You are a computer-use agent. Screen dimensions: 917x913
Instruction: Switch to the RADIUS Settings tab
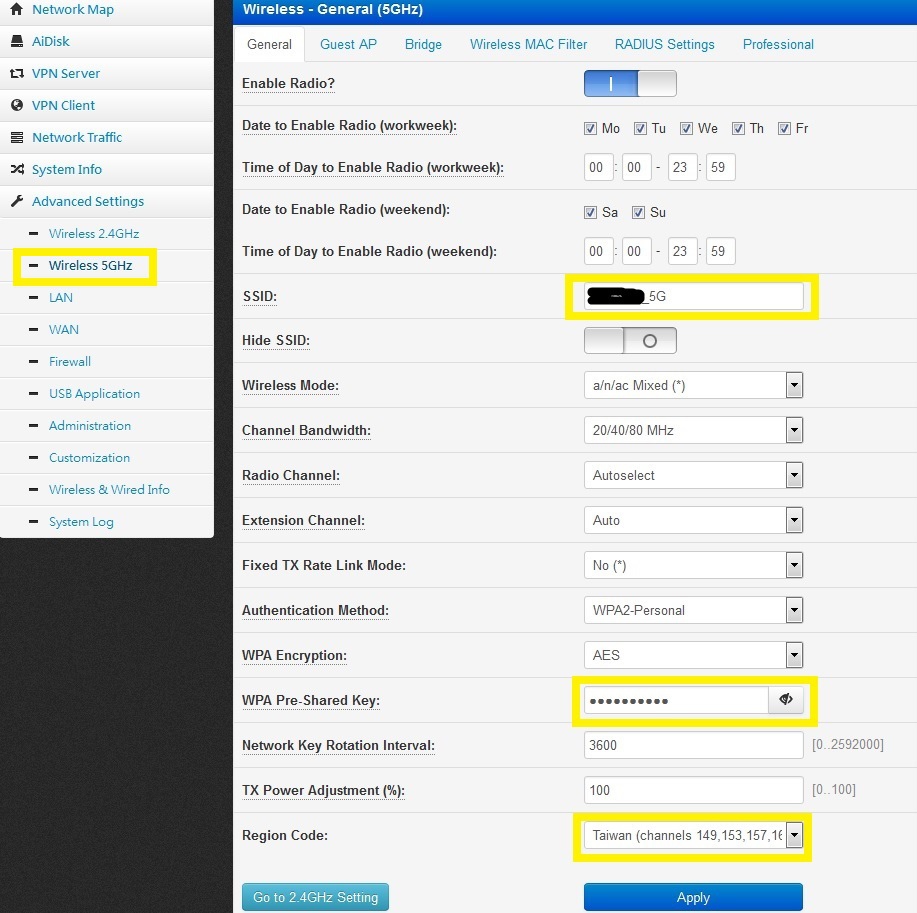(x=664, y=44)
